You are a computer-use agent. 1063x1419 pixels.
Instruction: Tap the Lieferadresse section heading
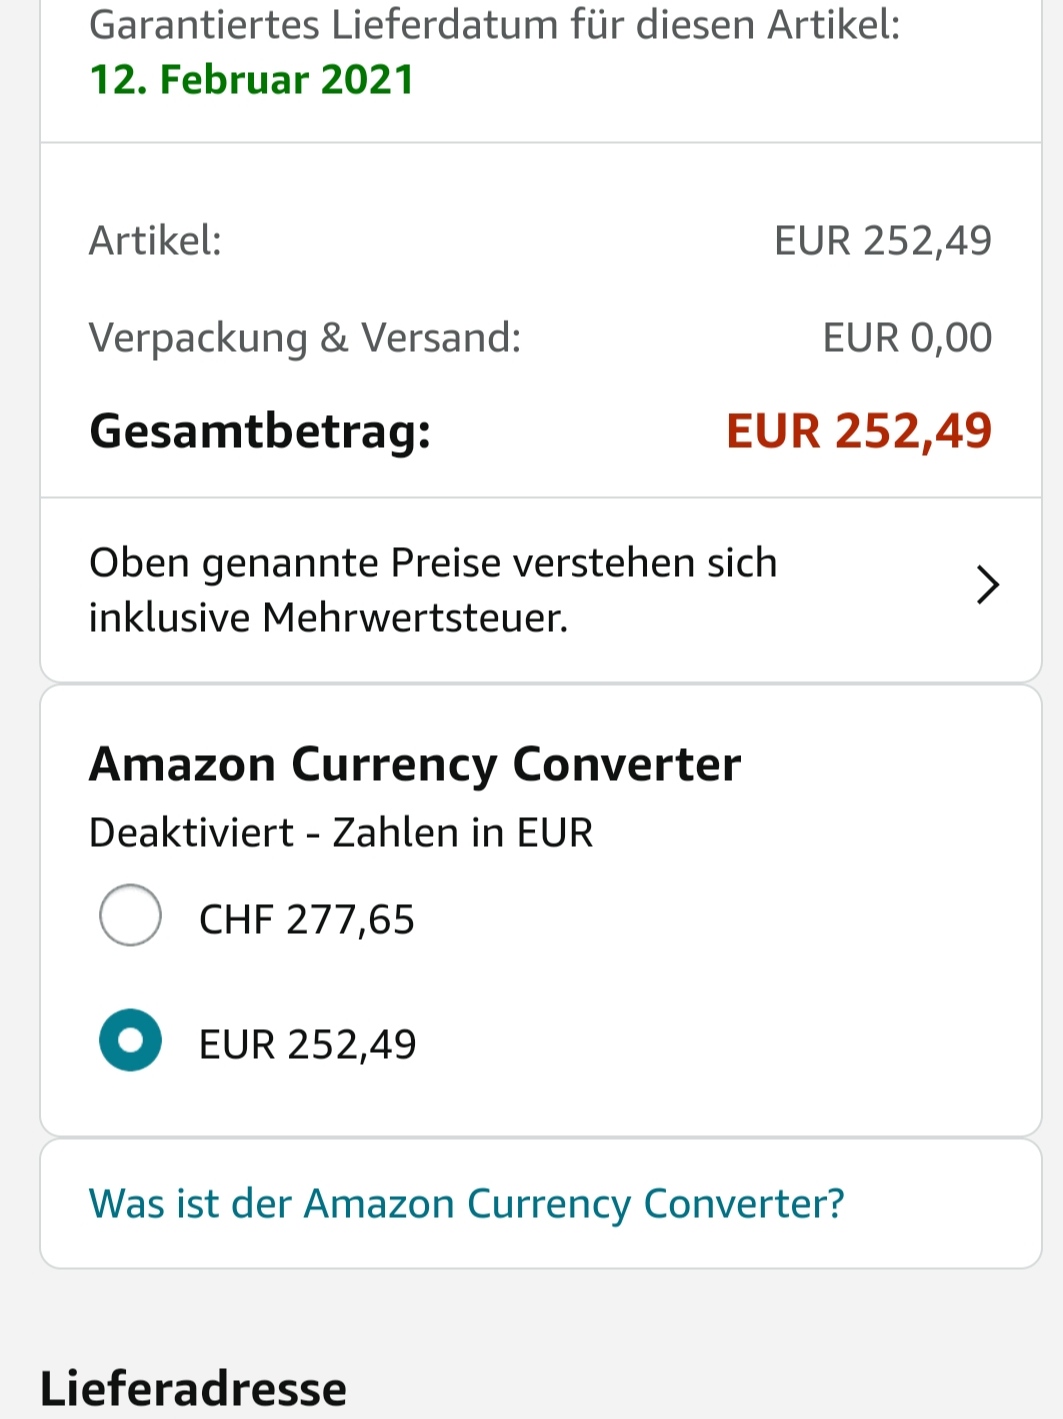pos(193,1389)
